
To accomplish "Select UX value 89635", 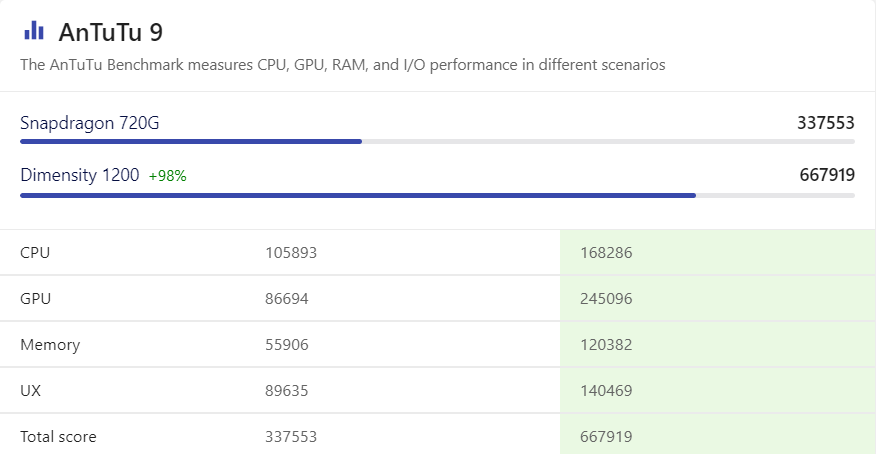I will [287, 390].
